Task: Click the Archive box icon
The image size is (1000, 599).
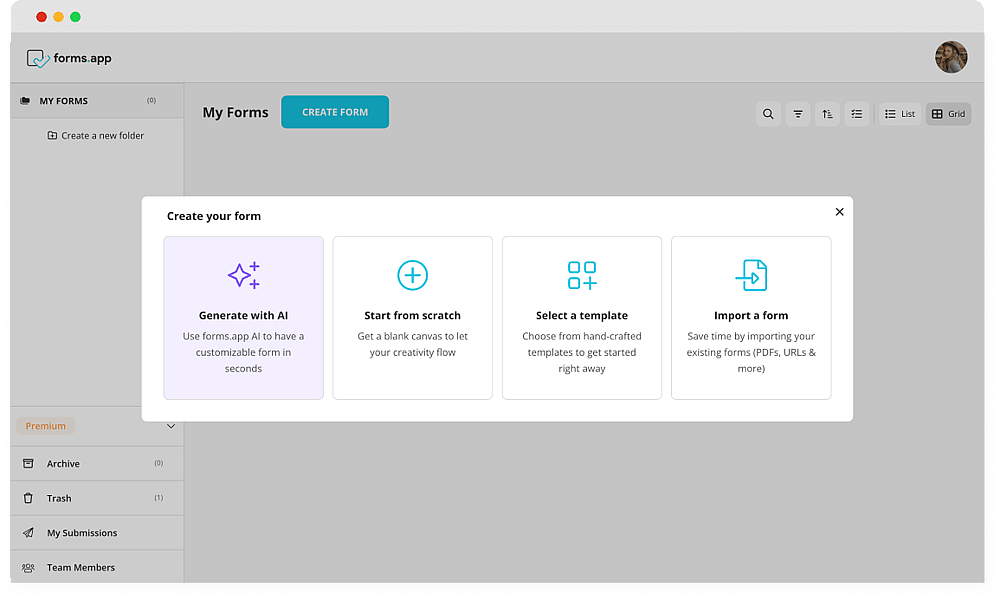Action: (x=28, y=464)
